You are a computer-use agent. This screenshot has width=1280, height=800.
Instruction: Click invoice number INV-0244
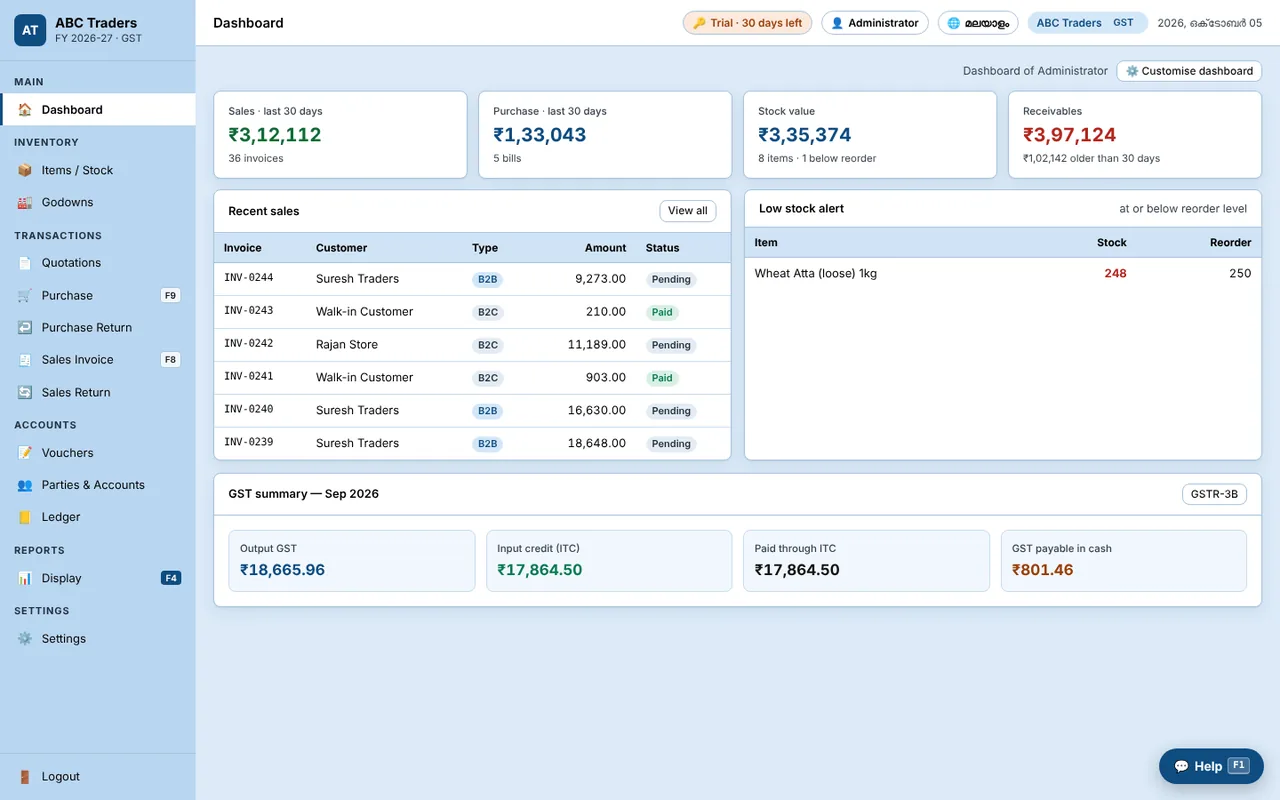point(249,278)
